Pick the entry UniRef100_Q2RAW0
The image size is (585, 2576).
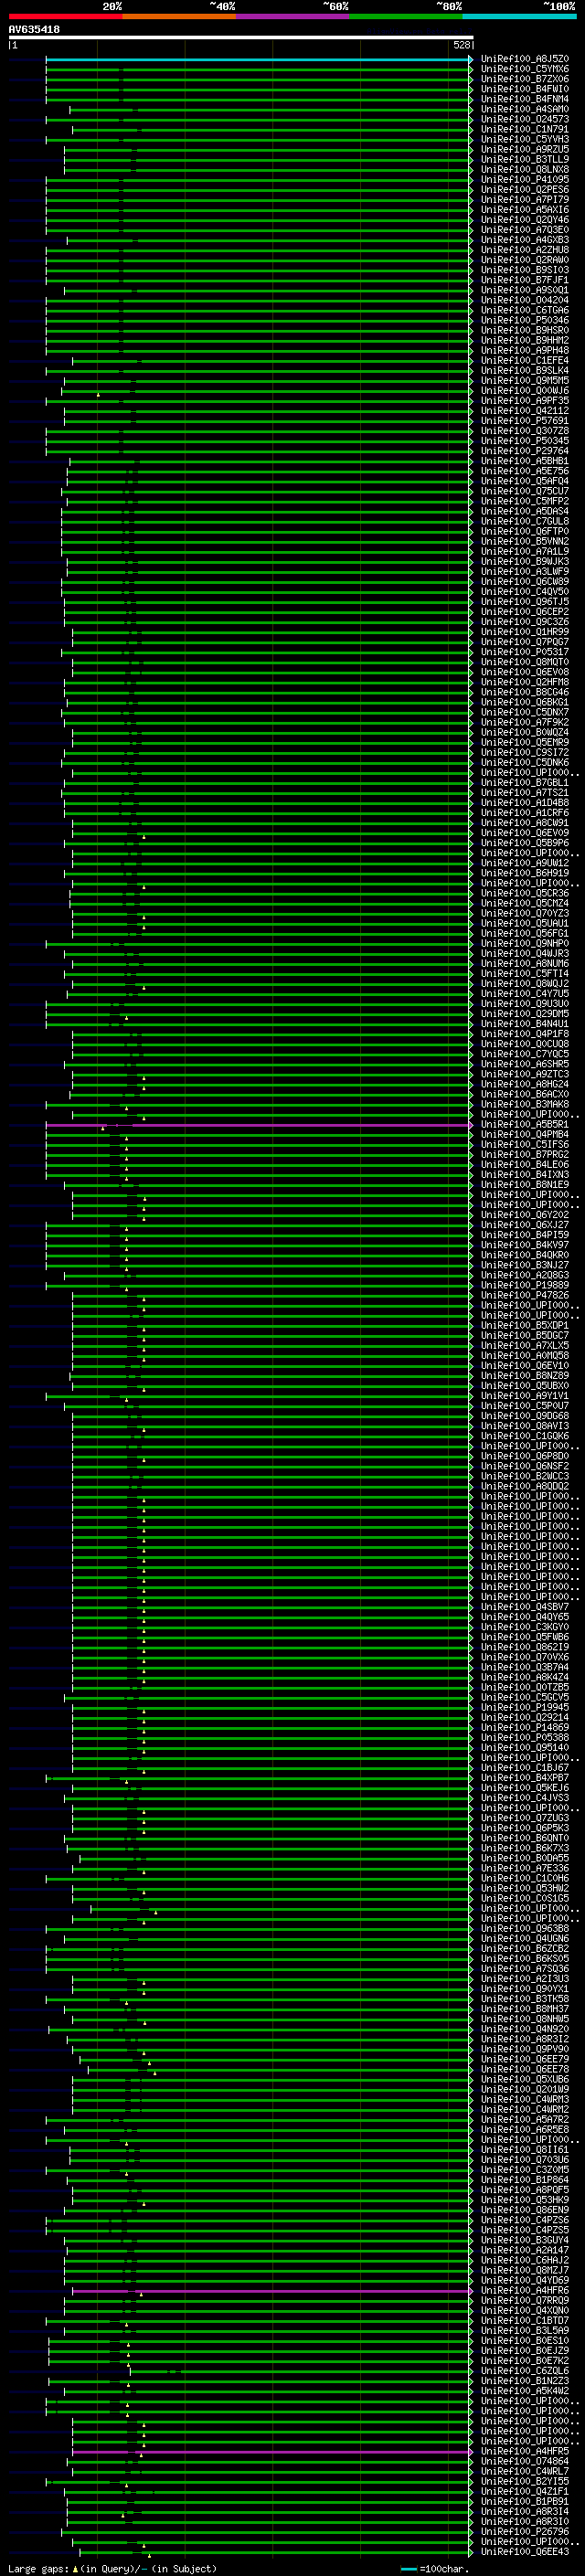[525, 260]
